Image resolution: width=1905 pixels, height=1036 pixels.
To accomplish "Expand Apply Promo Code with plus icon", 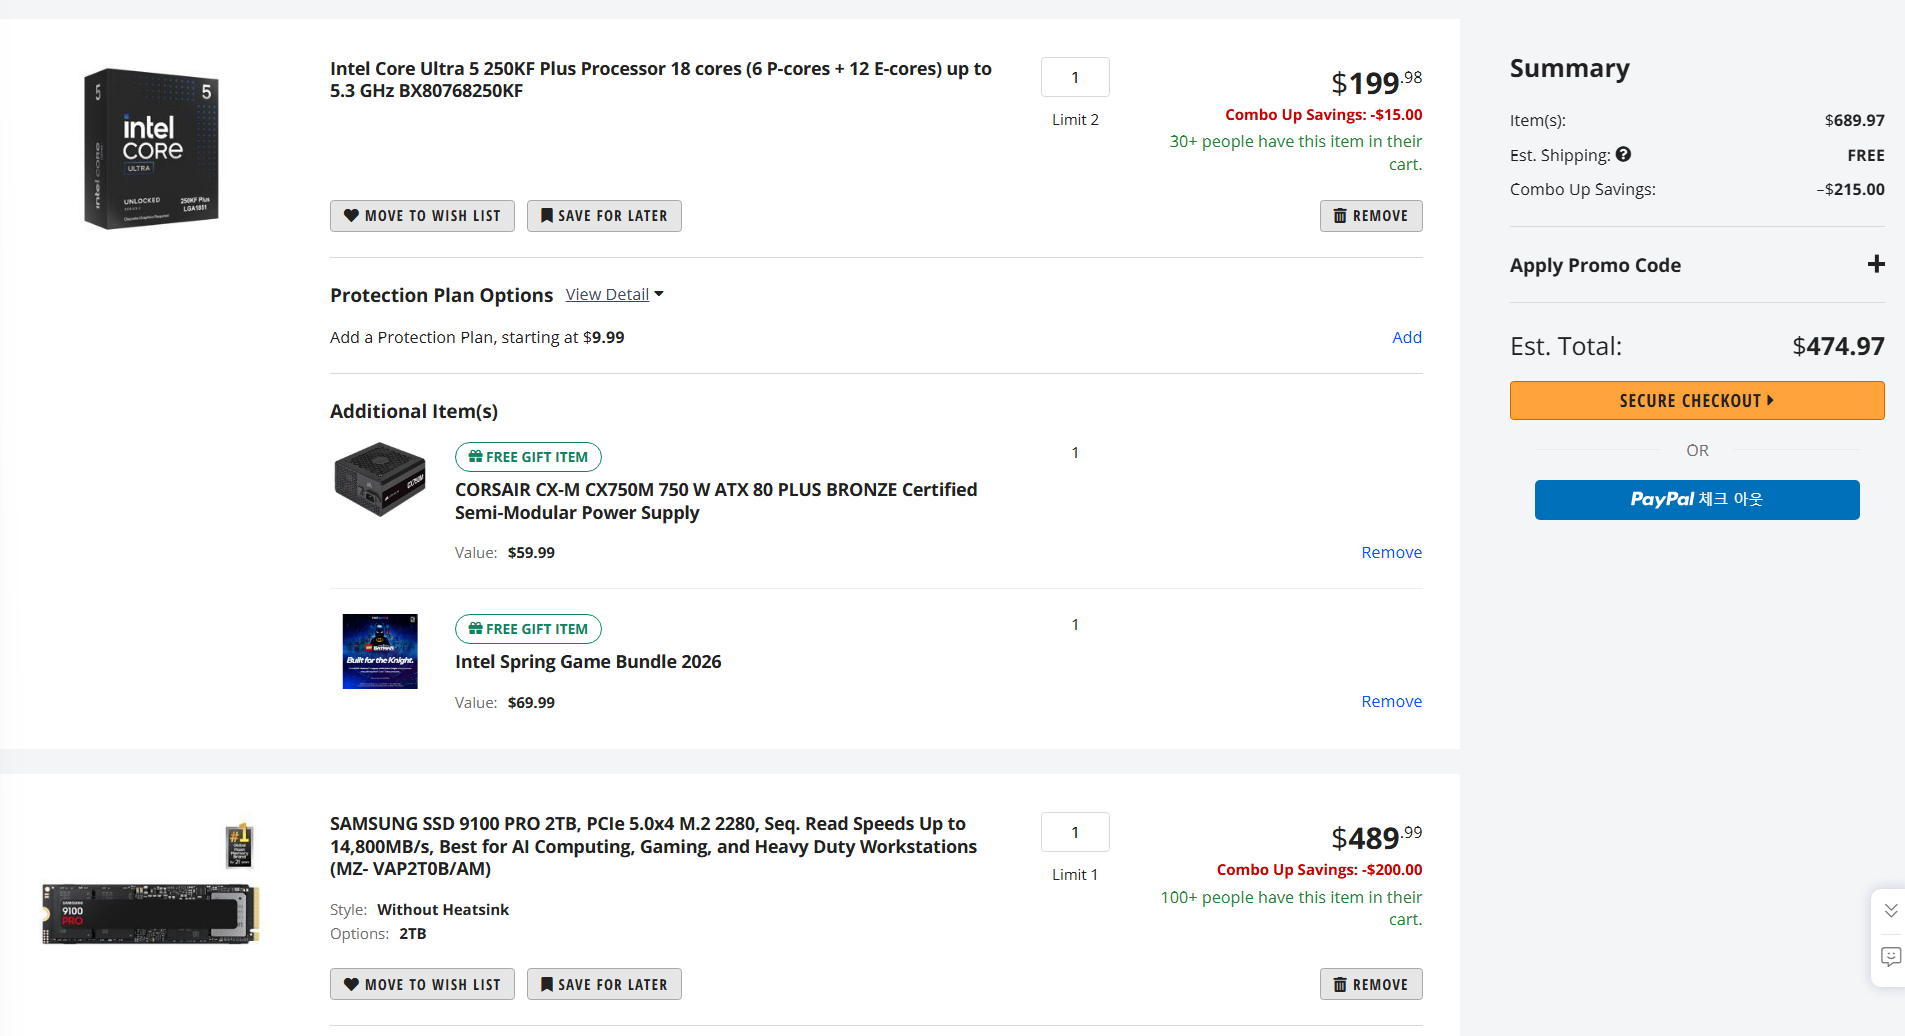I will point(1876,264).
